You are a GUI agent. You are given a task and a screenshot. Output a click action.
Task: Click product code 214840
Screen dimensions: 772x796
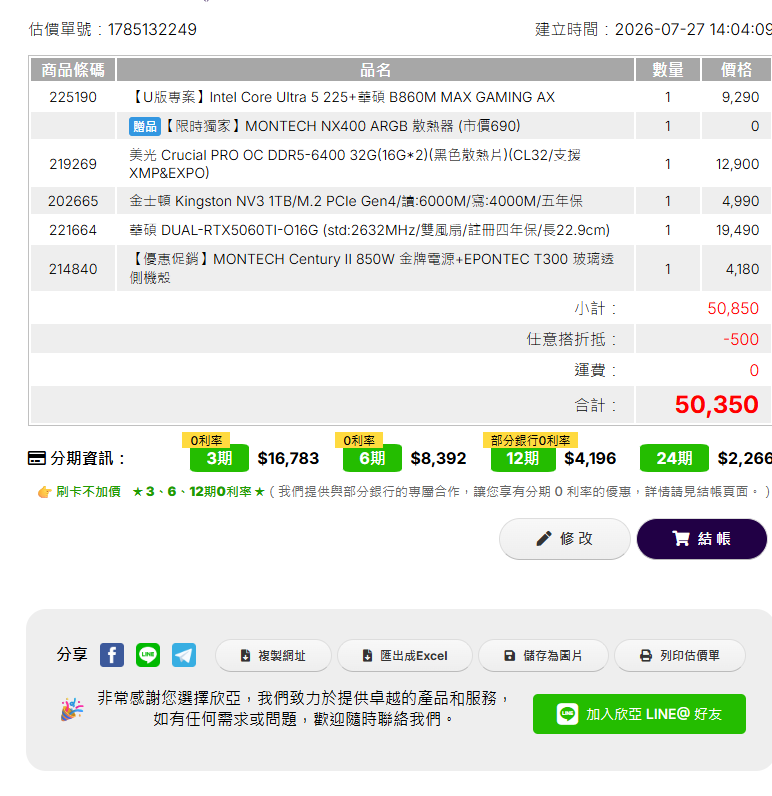coord(73,269)
